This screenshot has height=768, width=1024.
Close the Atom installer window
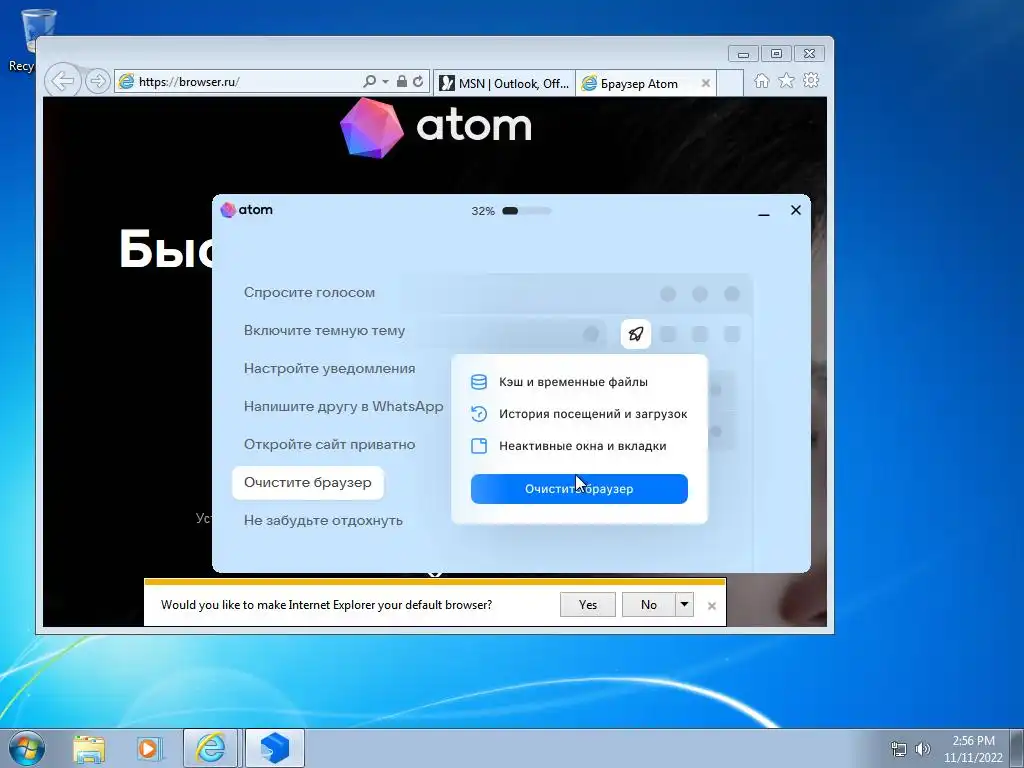click(x=795, y=210)
